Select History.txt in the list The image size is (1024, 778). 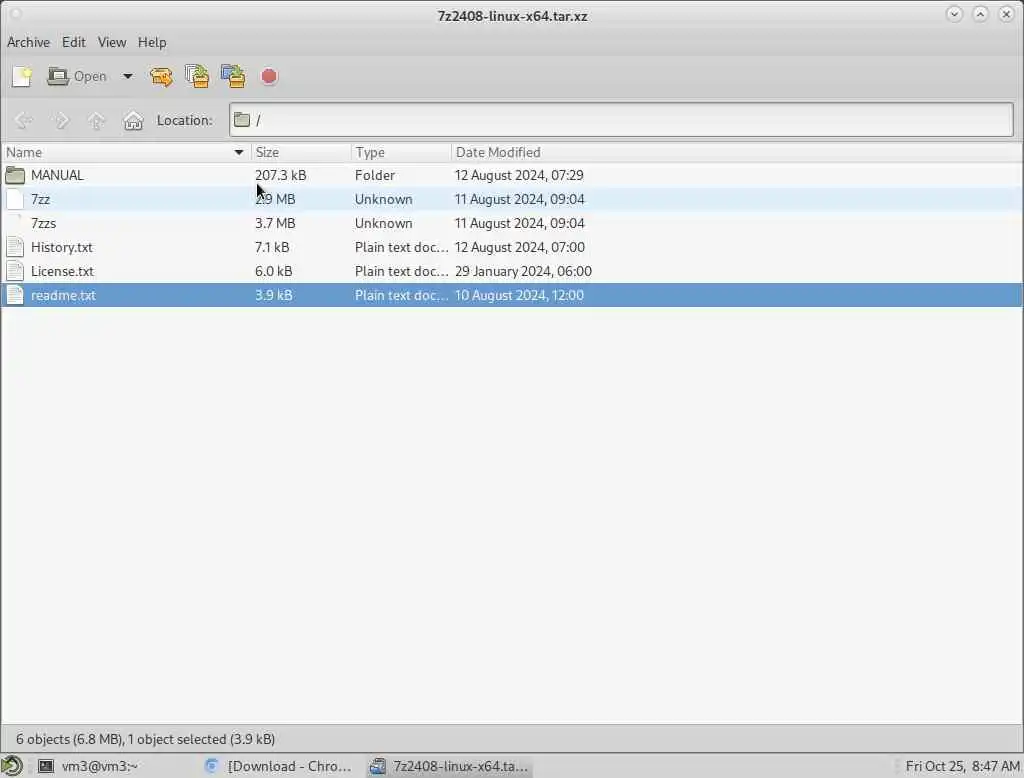coord(512,247)
